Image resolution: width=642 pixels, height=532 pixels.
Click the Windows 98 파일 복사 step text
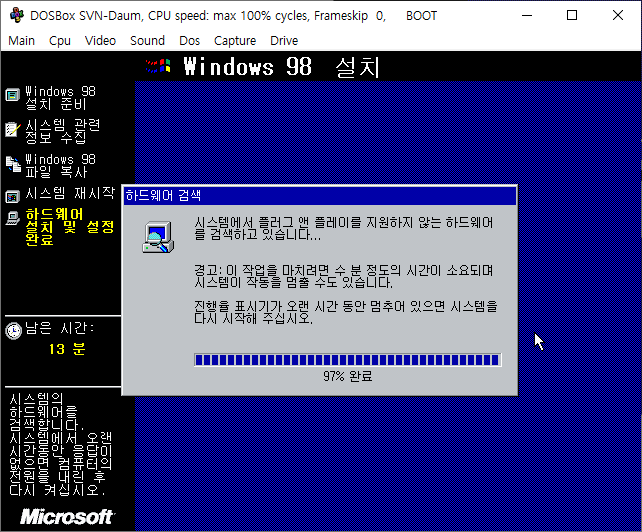coord(60,166)
